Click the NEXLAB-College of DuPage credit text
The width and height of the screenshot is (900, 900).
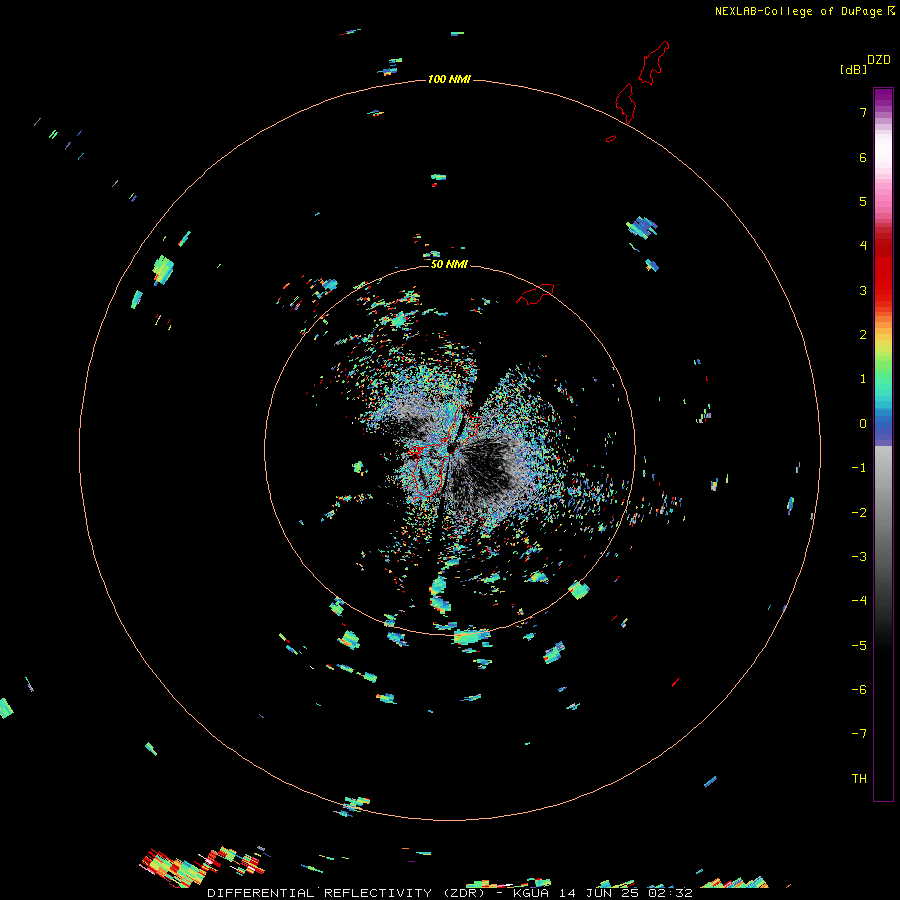tap(798, 11)
